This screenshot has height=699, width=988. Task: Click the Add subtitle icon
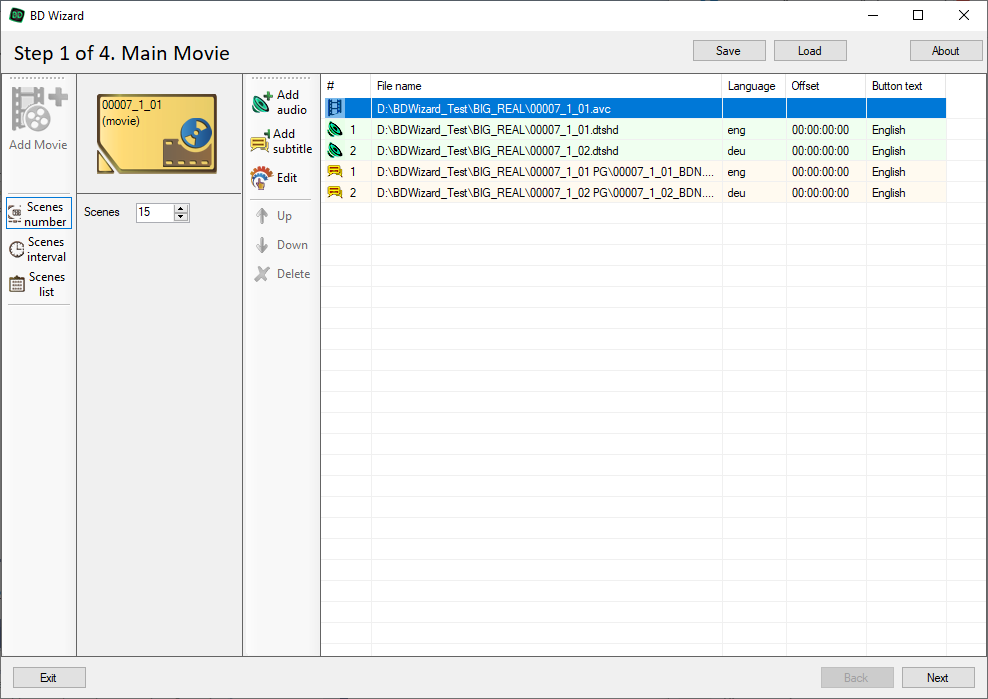260,141
